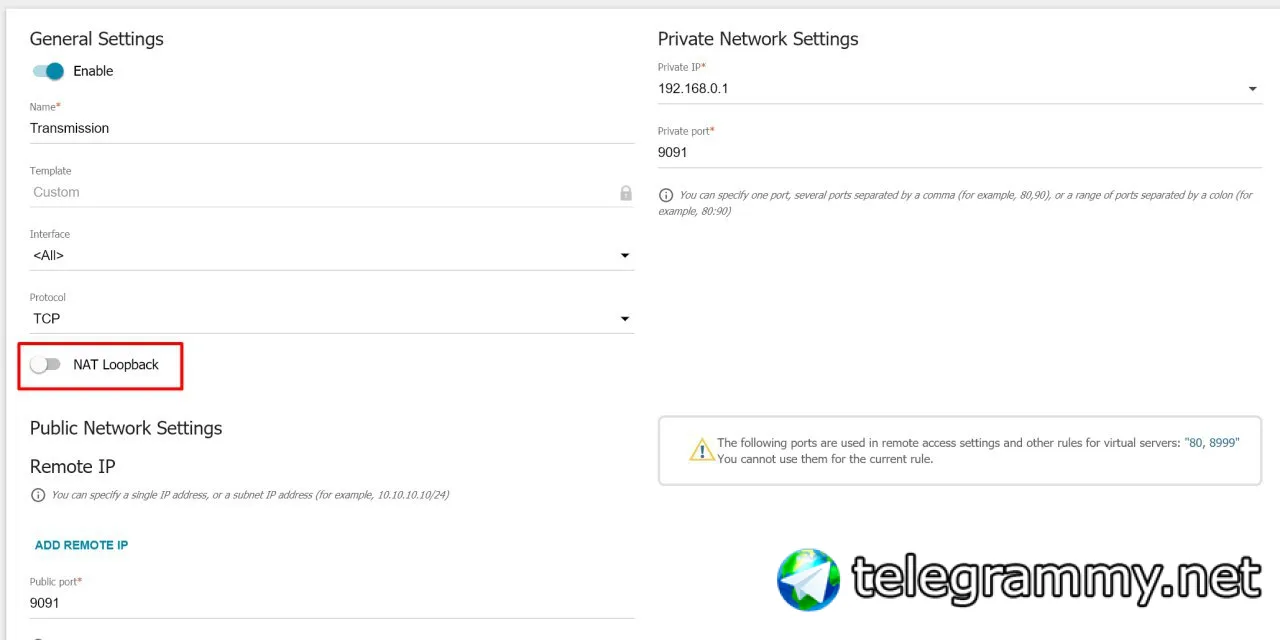The width and height of the screenshot is (1280, 640).
Task: Expand the Interface dropdown arrow
Action: pyautogui.click(x=625, y=256)
